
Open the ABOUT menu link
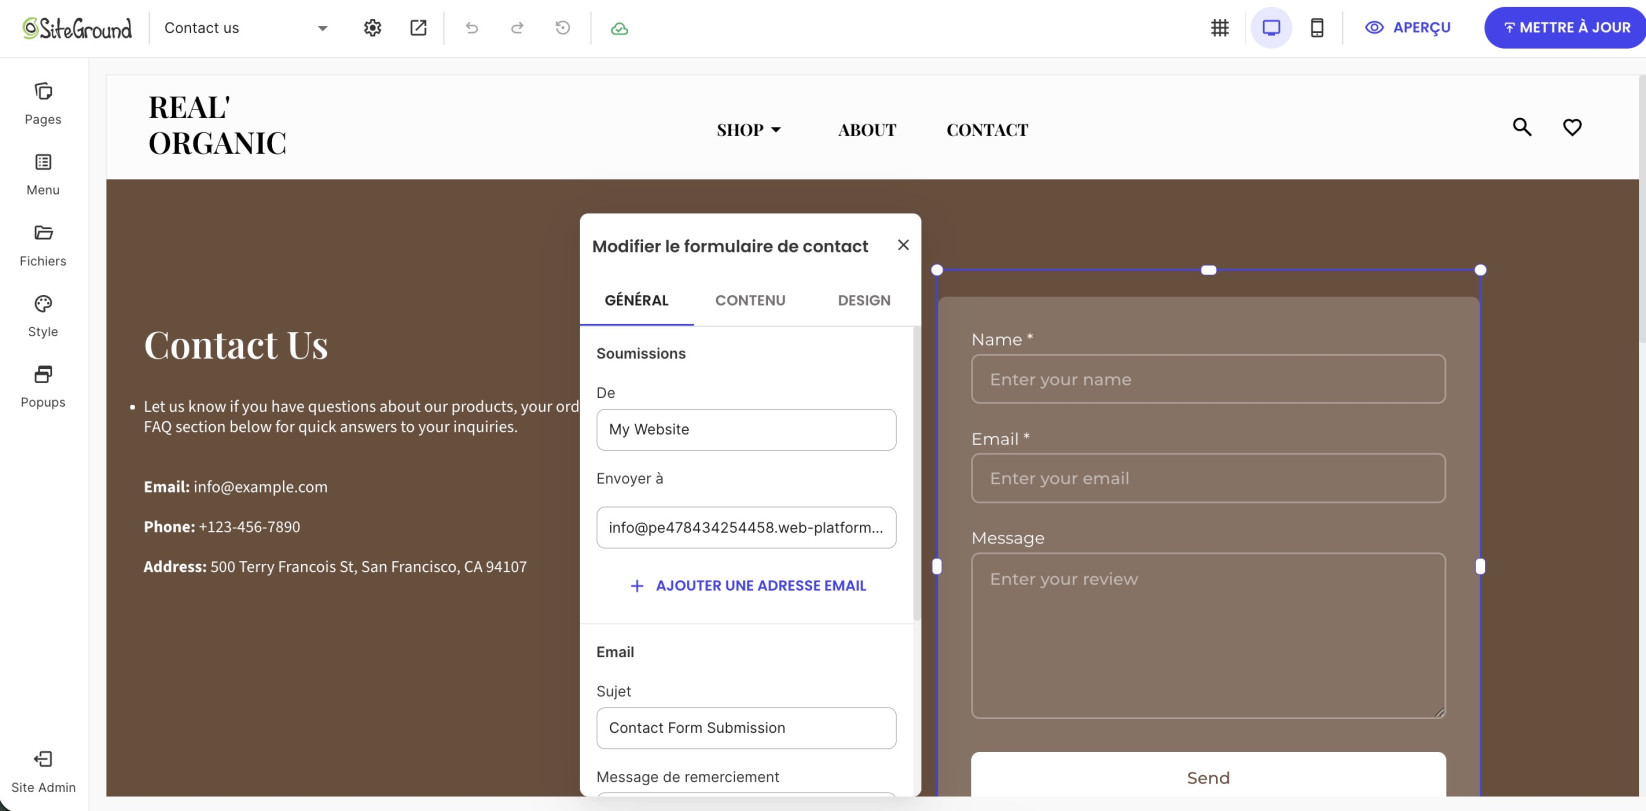[x=867, y=130]
